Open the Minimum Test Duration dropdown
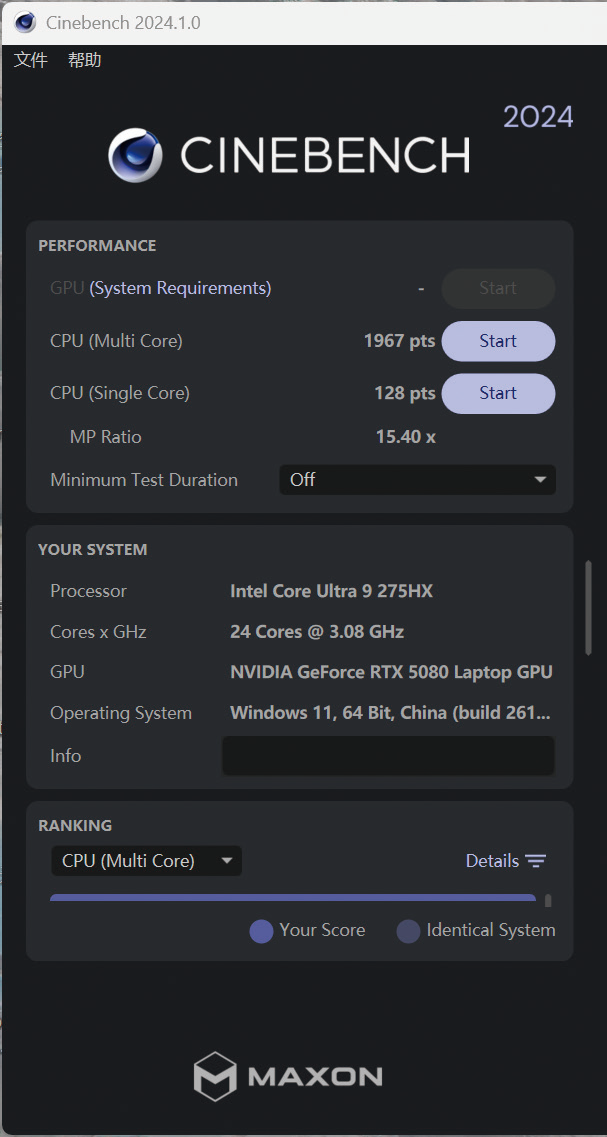This screenshot has width=607, height=1137. tap(418, 480)
